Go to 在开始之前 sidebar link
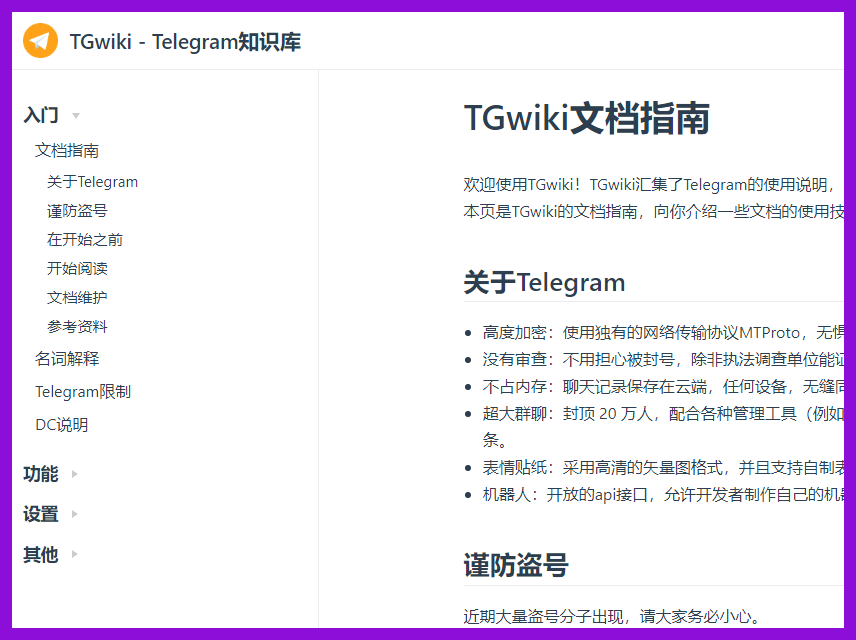The width and height of the screenshot is (856, 640). click(85, 240)
